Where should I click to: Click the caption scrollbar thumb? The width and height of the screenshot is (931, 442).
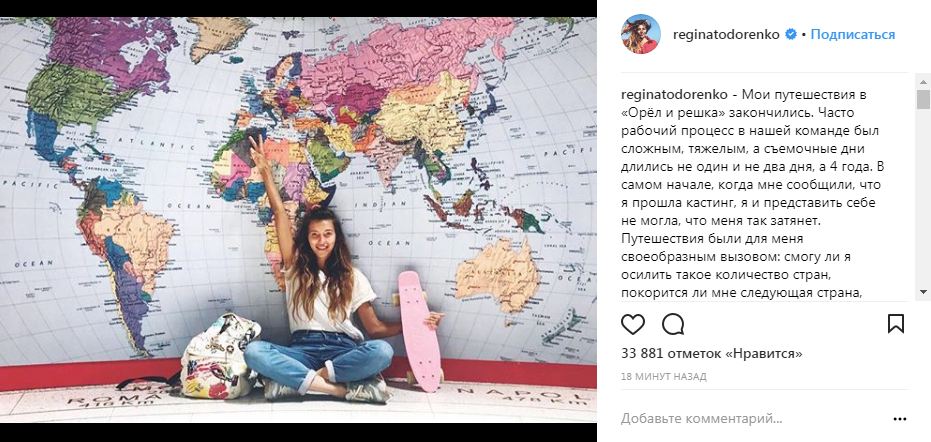(923, 99)
